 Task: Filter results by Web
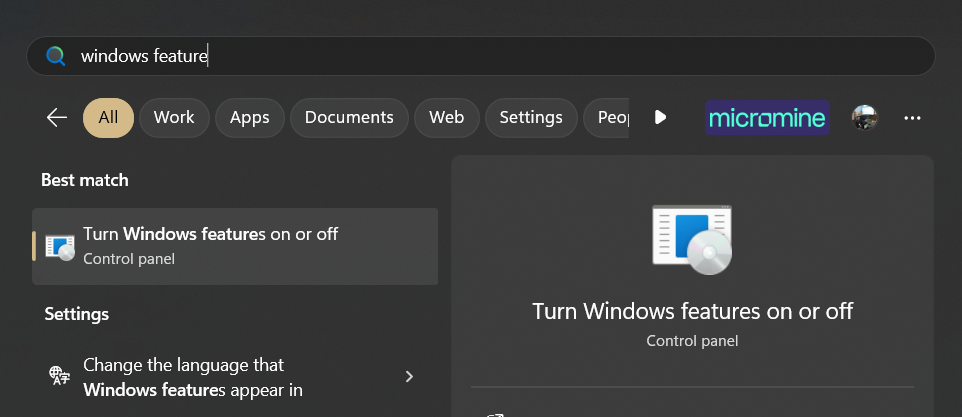click(446, 117)
